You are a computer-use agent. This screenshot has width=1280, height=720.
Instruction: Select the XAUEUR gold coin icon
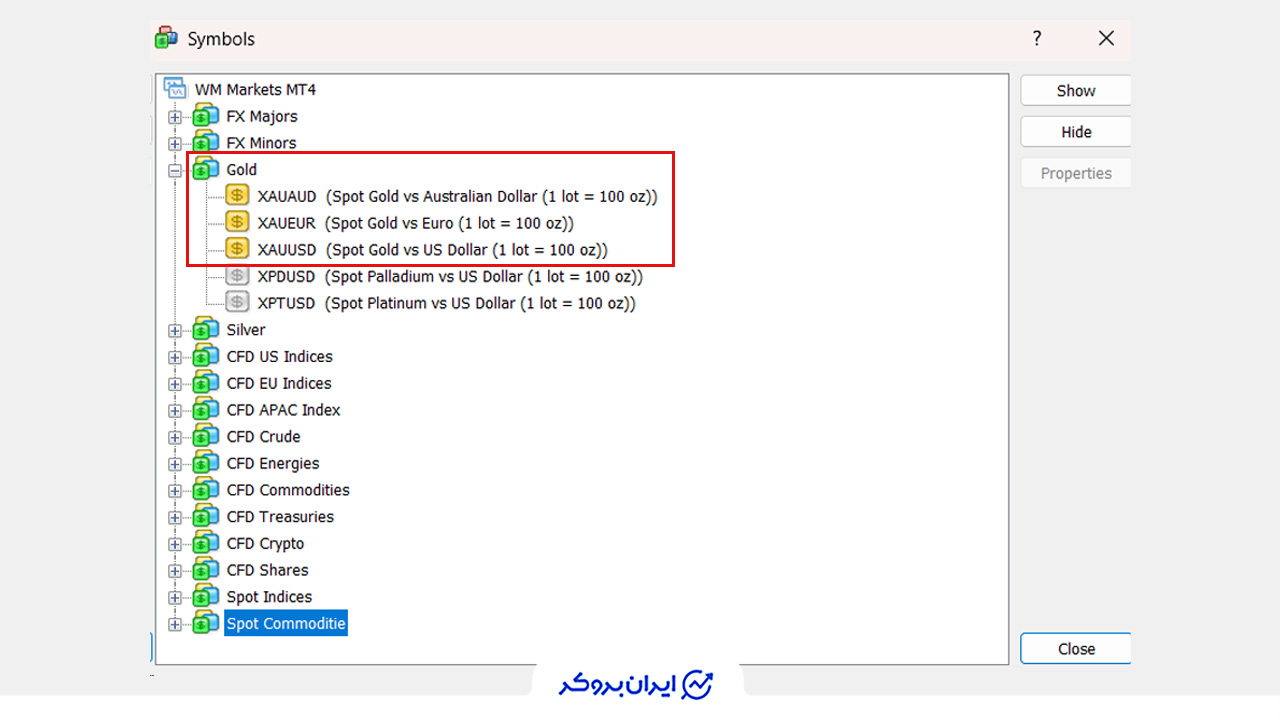click(237, 223)
